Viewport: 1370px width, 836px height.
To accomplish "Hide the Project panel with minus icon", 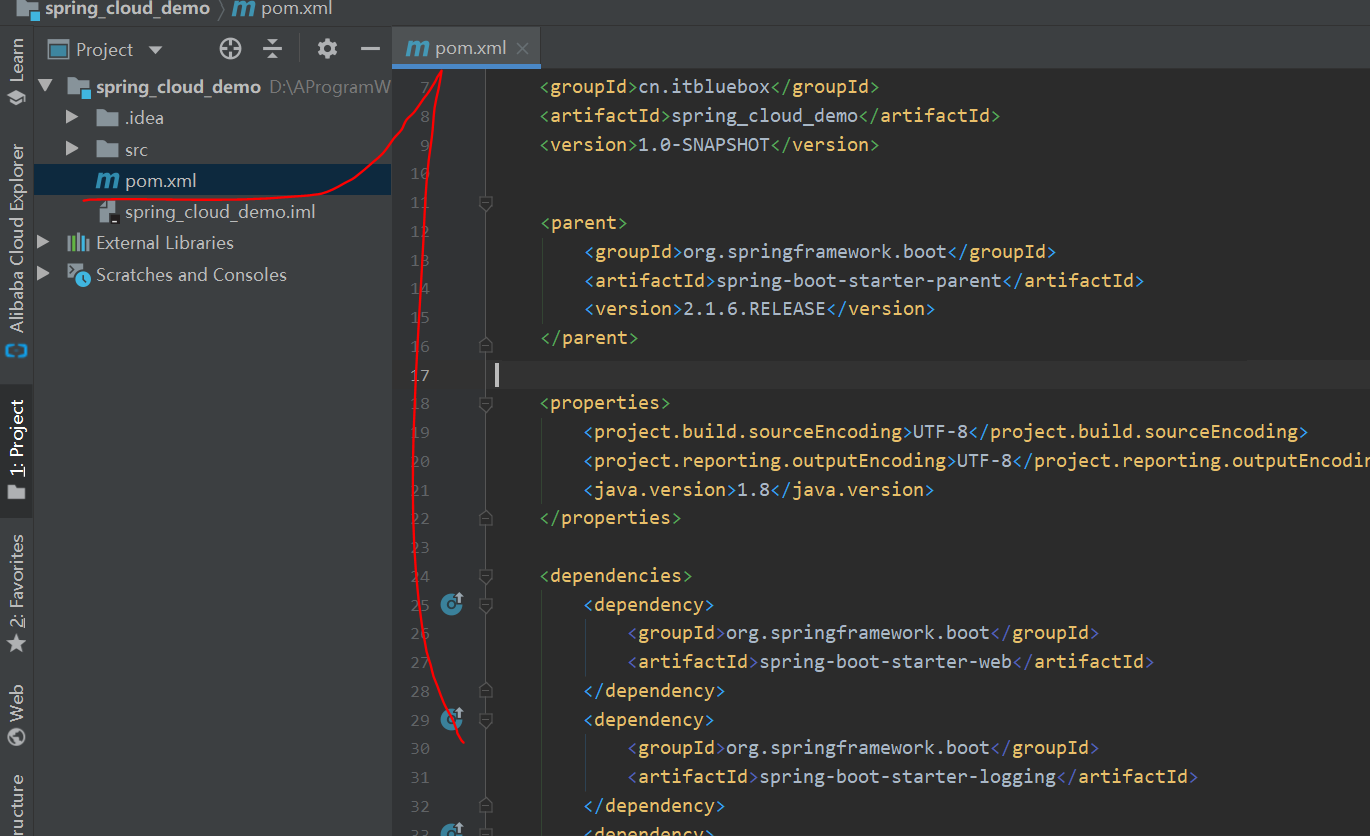I will (x=370, y=49).
